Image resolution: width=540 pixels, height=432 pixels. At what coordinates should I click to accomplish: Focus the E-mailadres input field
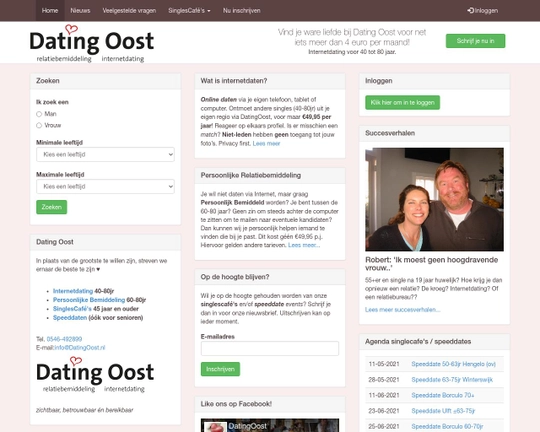270,348
